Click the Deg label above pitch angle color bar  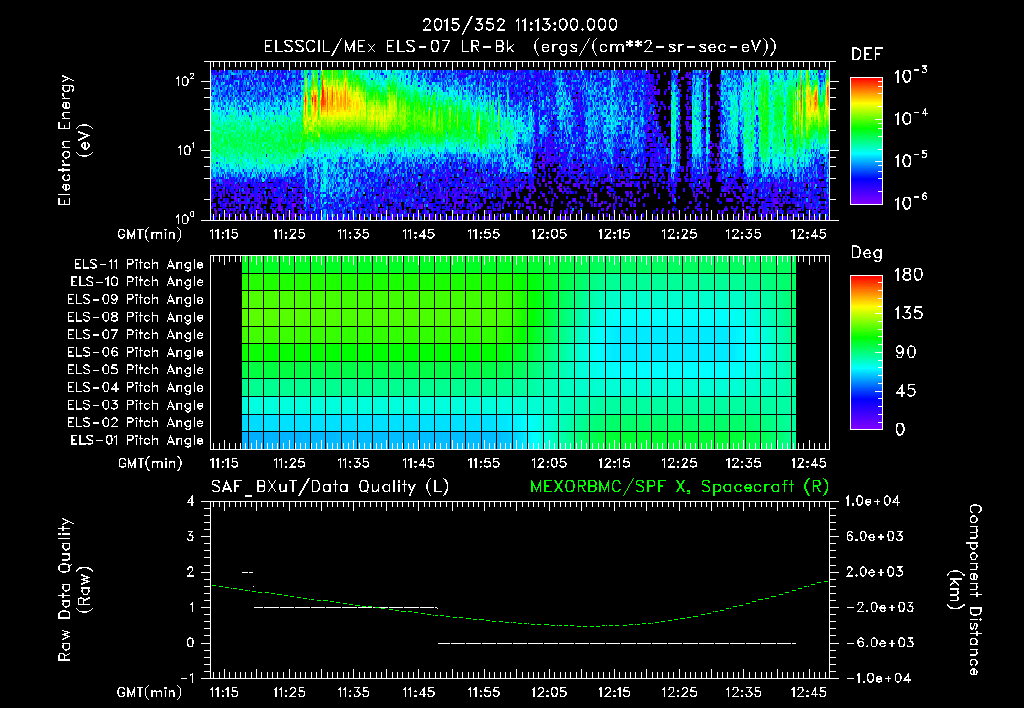[x=867, y=253]
